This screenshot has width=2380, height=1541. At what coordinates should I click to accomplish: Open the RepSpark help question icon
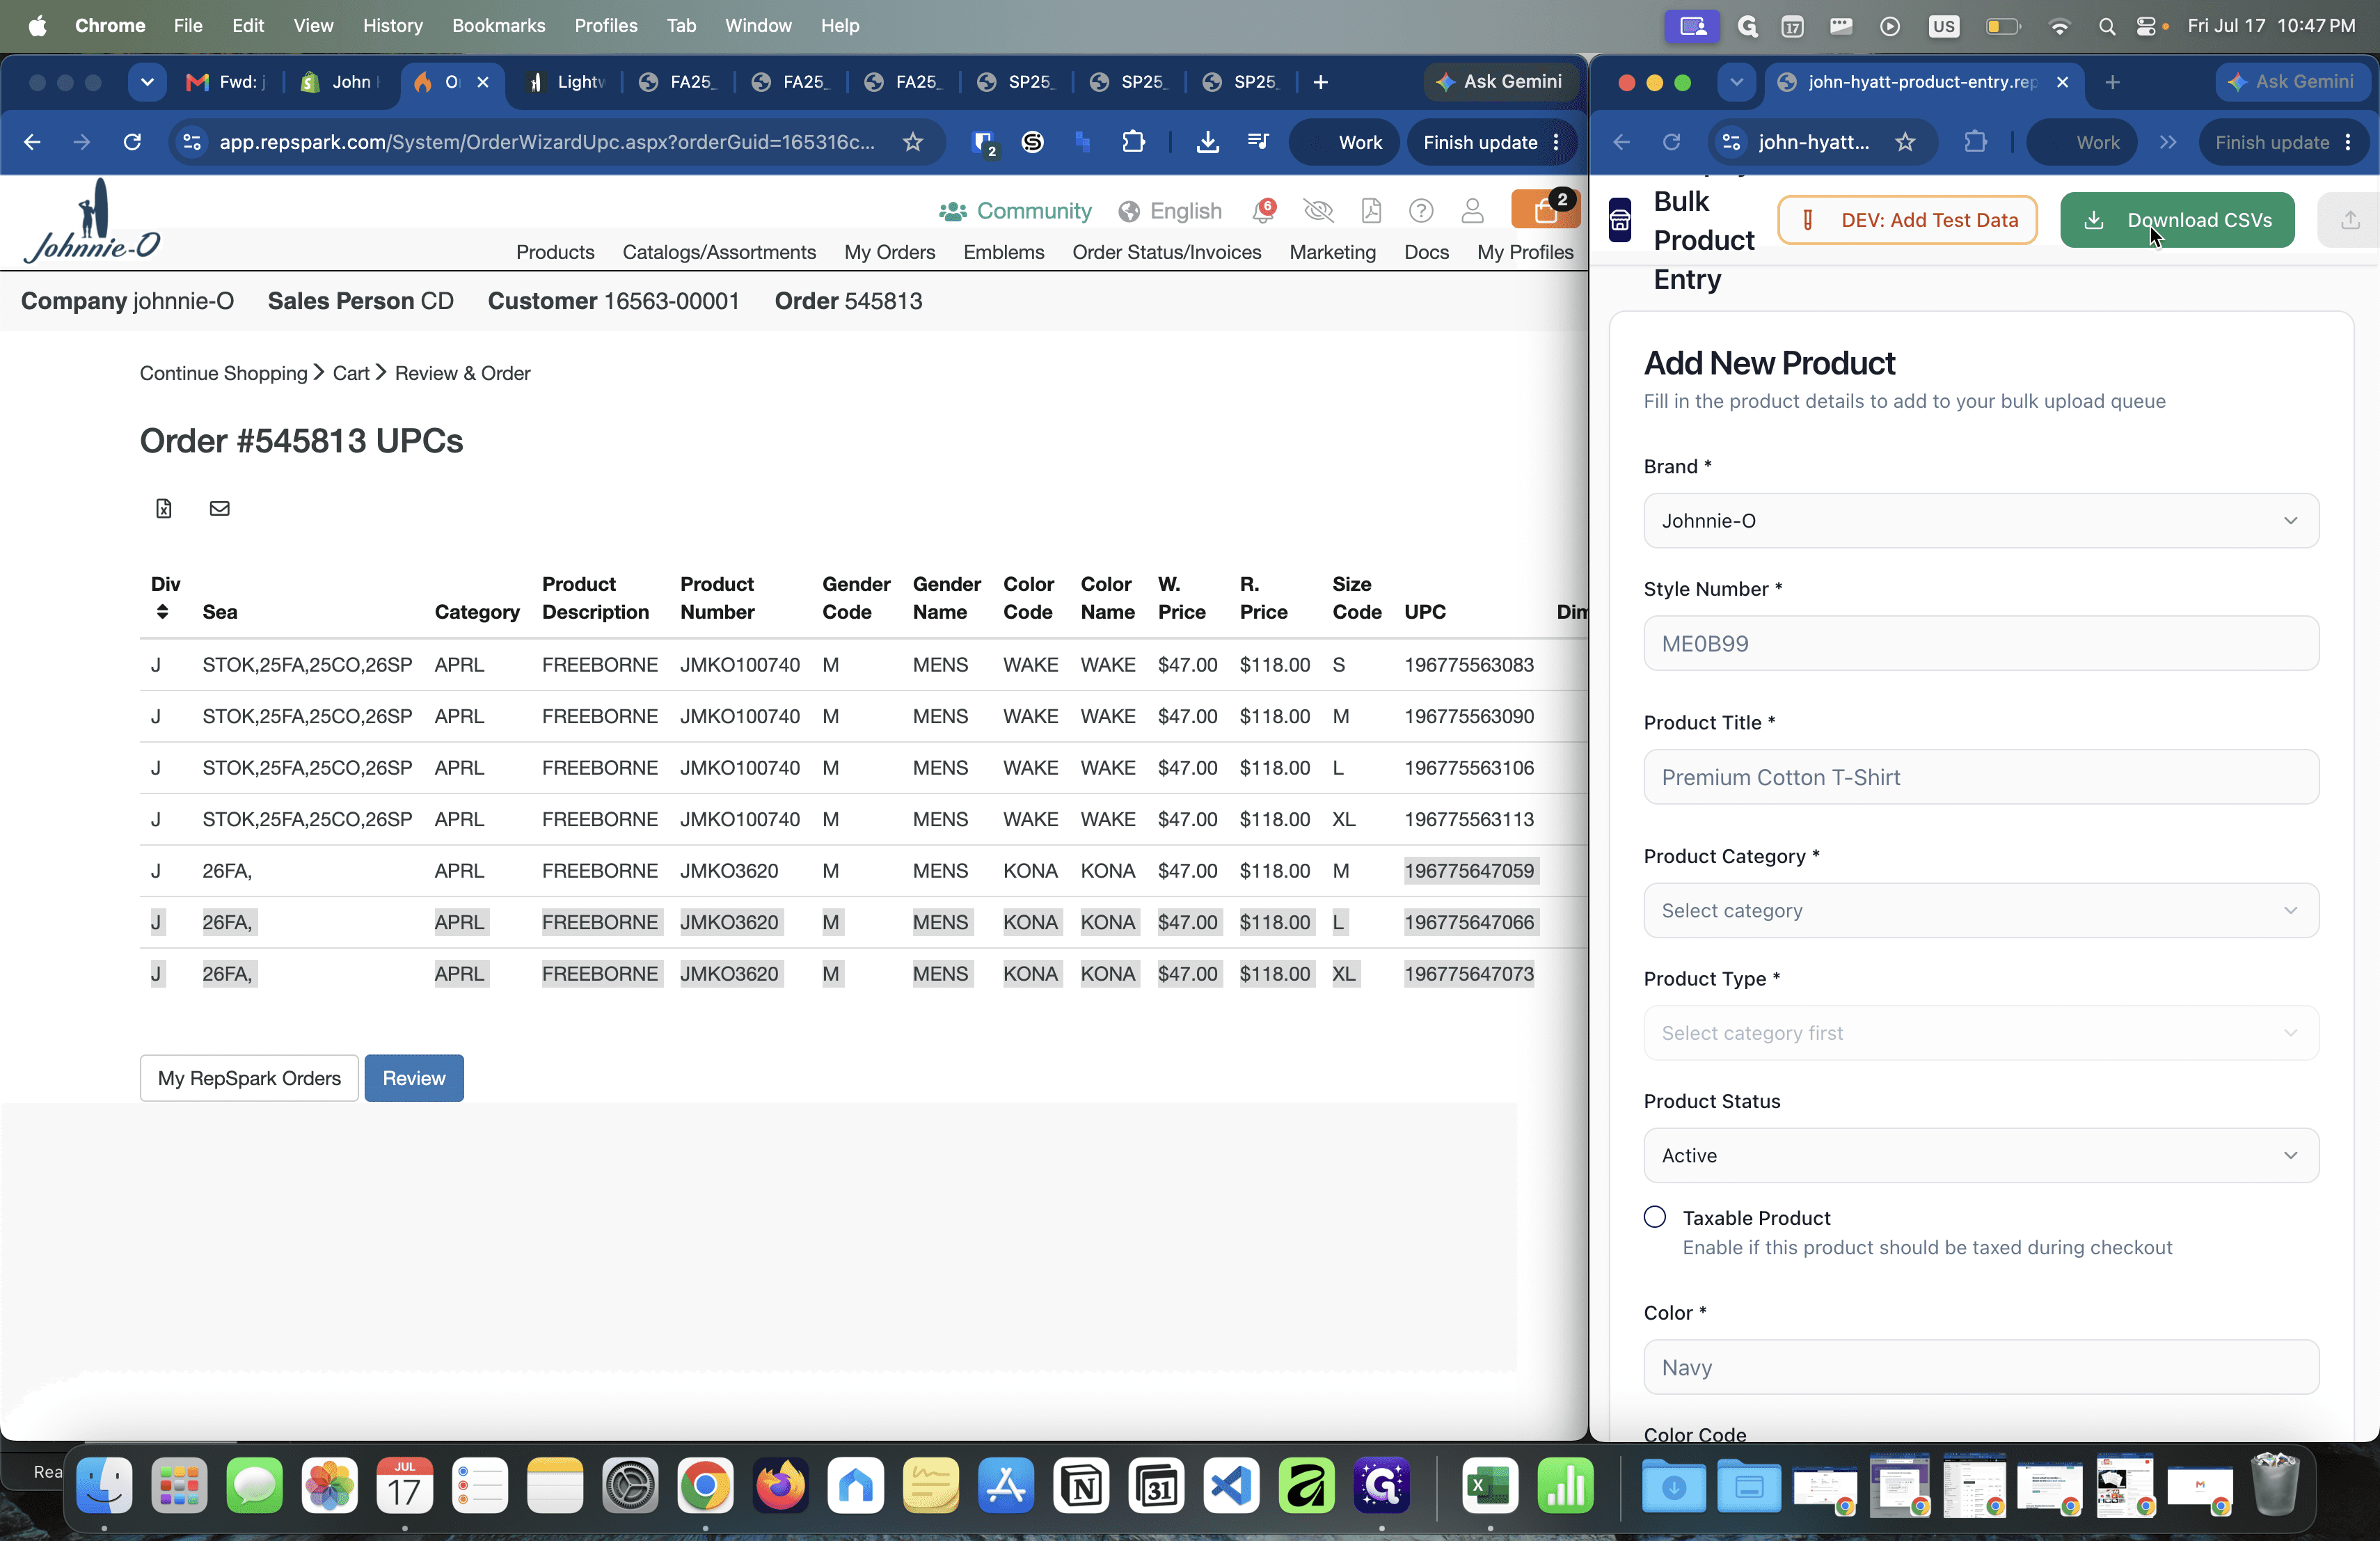coord(1420,211)
